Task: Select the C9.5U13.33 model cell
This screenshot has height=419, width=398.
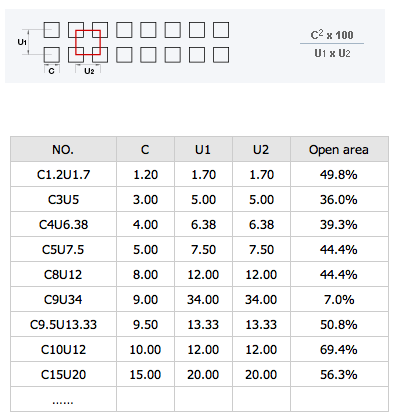Action: coord(63,324)
